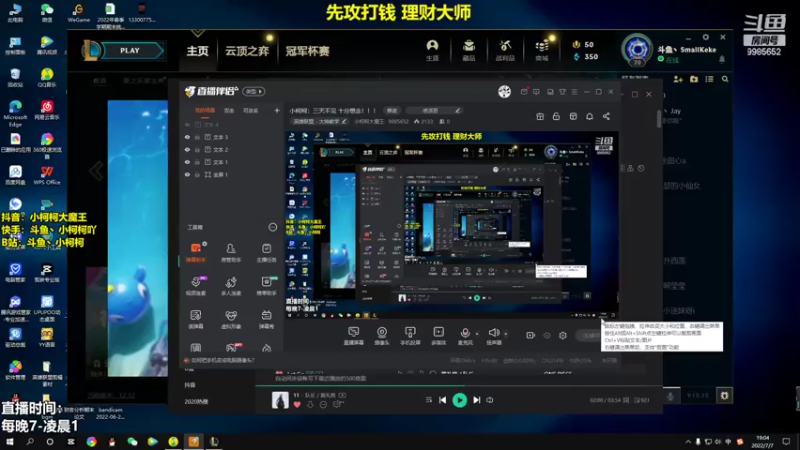Open the 主播任务 tool
The image size is (800, 450).
266,252
